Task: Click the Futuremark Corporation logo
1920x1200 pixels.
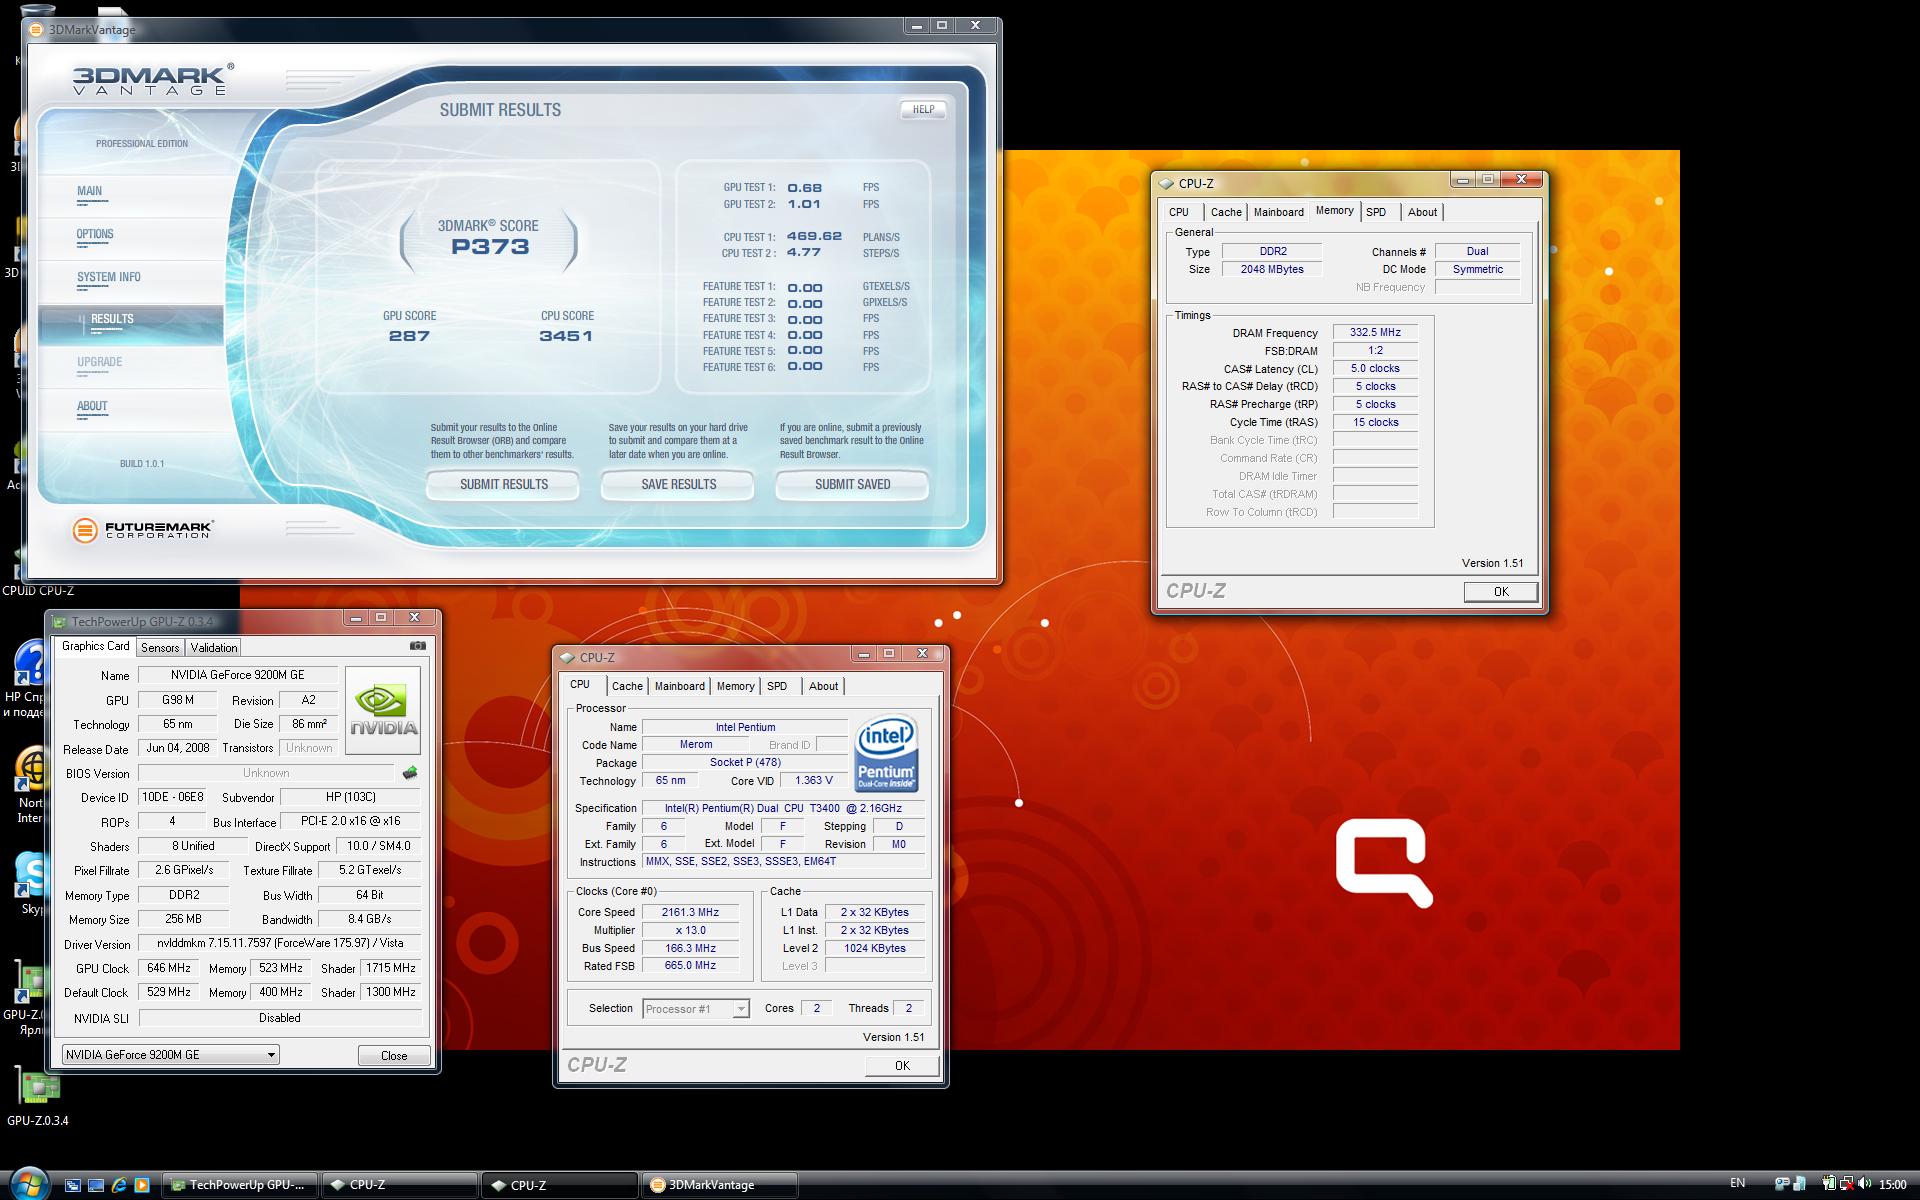Action: [143, 530]
